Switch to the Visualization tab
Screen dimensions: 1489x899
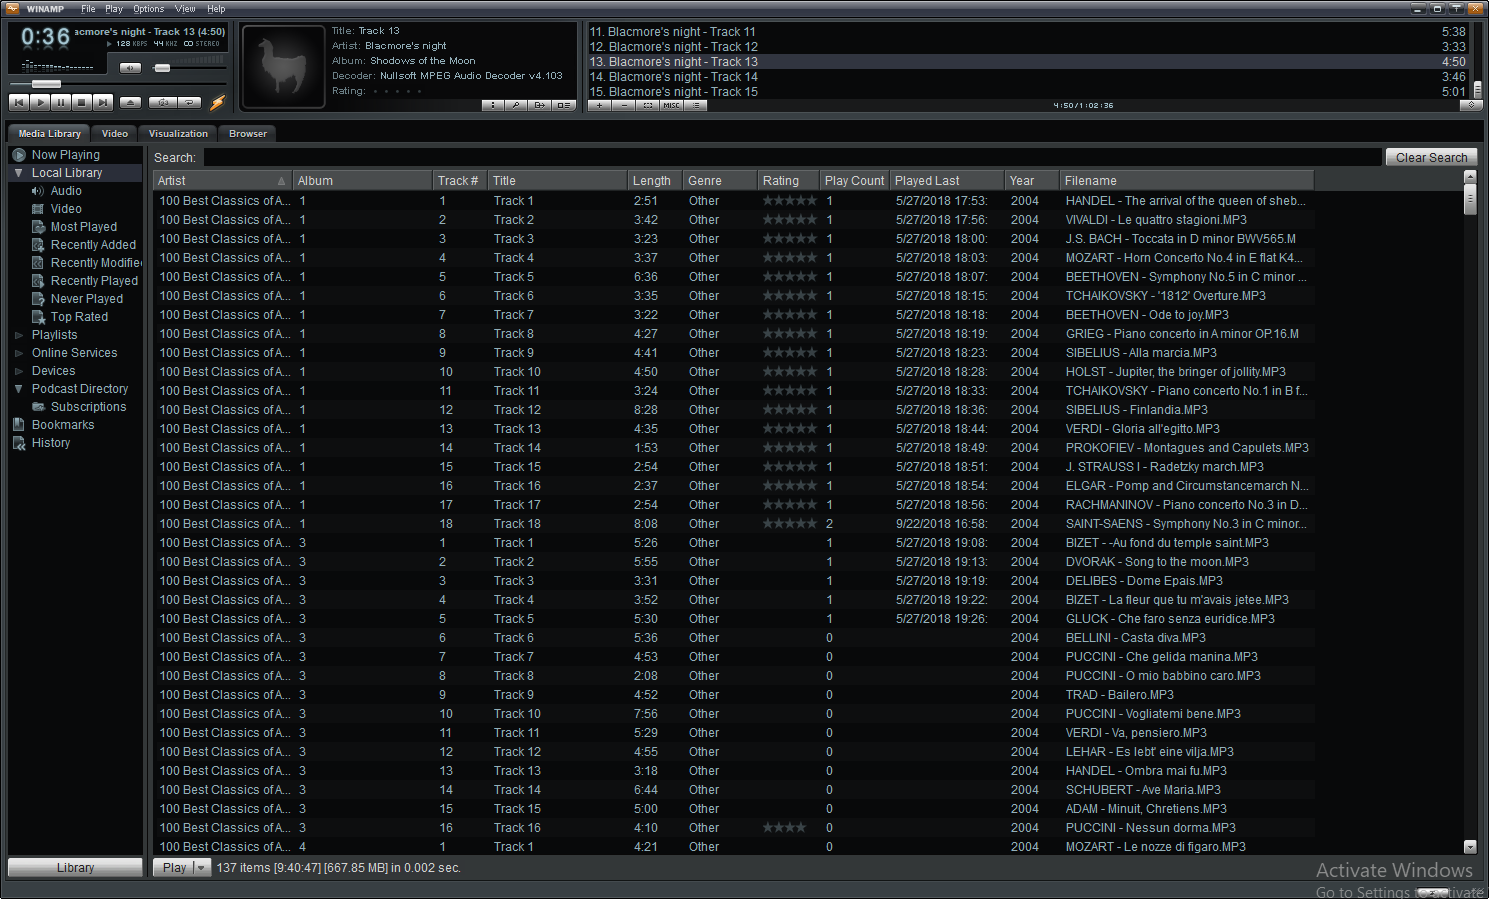pos(178,134)
